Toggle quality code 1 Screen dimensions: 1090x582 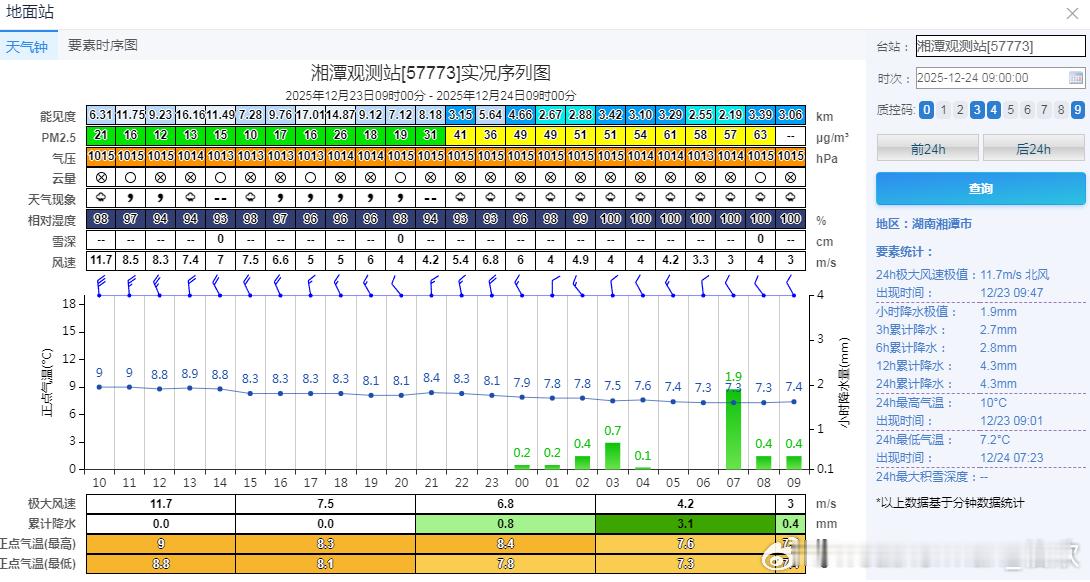pyautogui.click(x=943, y=109)
